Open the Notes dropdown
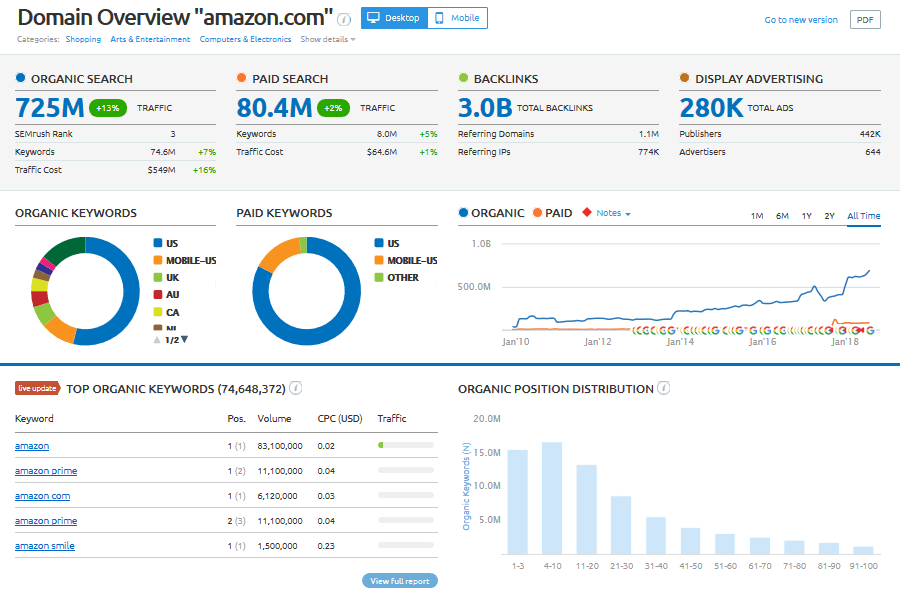This screenshot has width=900, height=593. tap(613, 213)
